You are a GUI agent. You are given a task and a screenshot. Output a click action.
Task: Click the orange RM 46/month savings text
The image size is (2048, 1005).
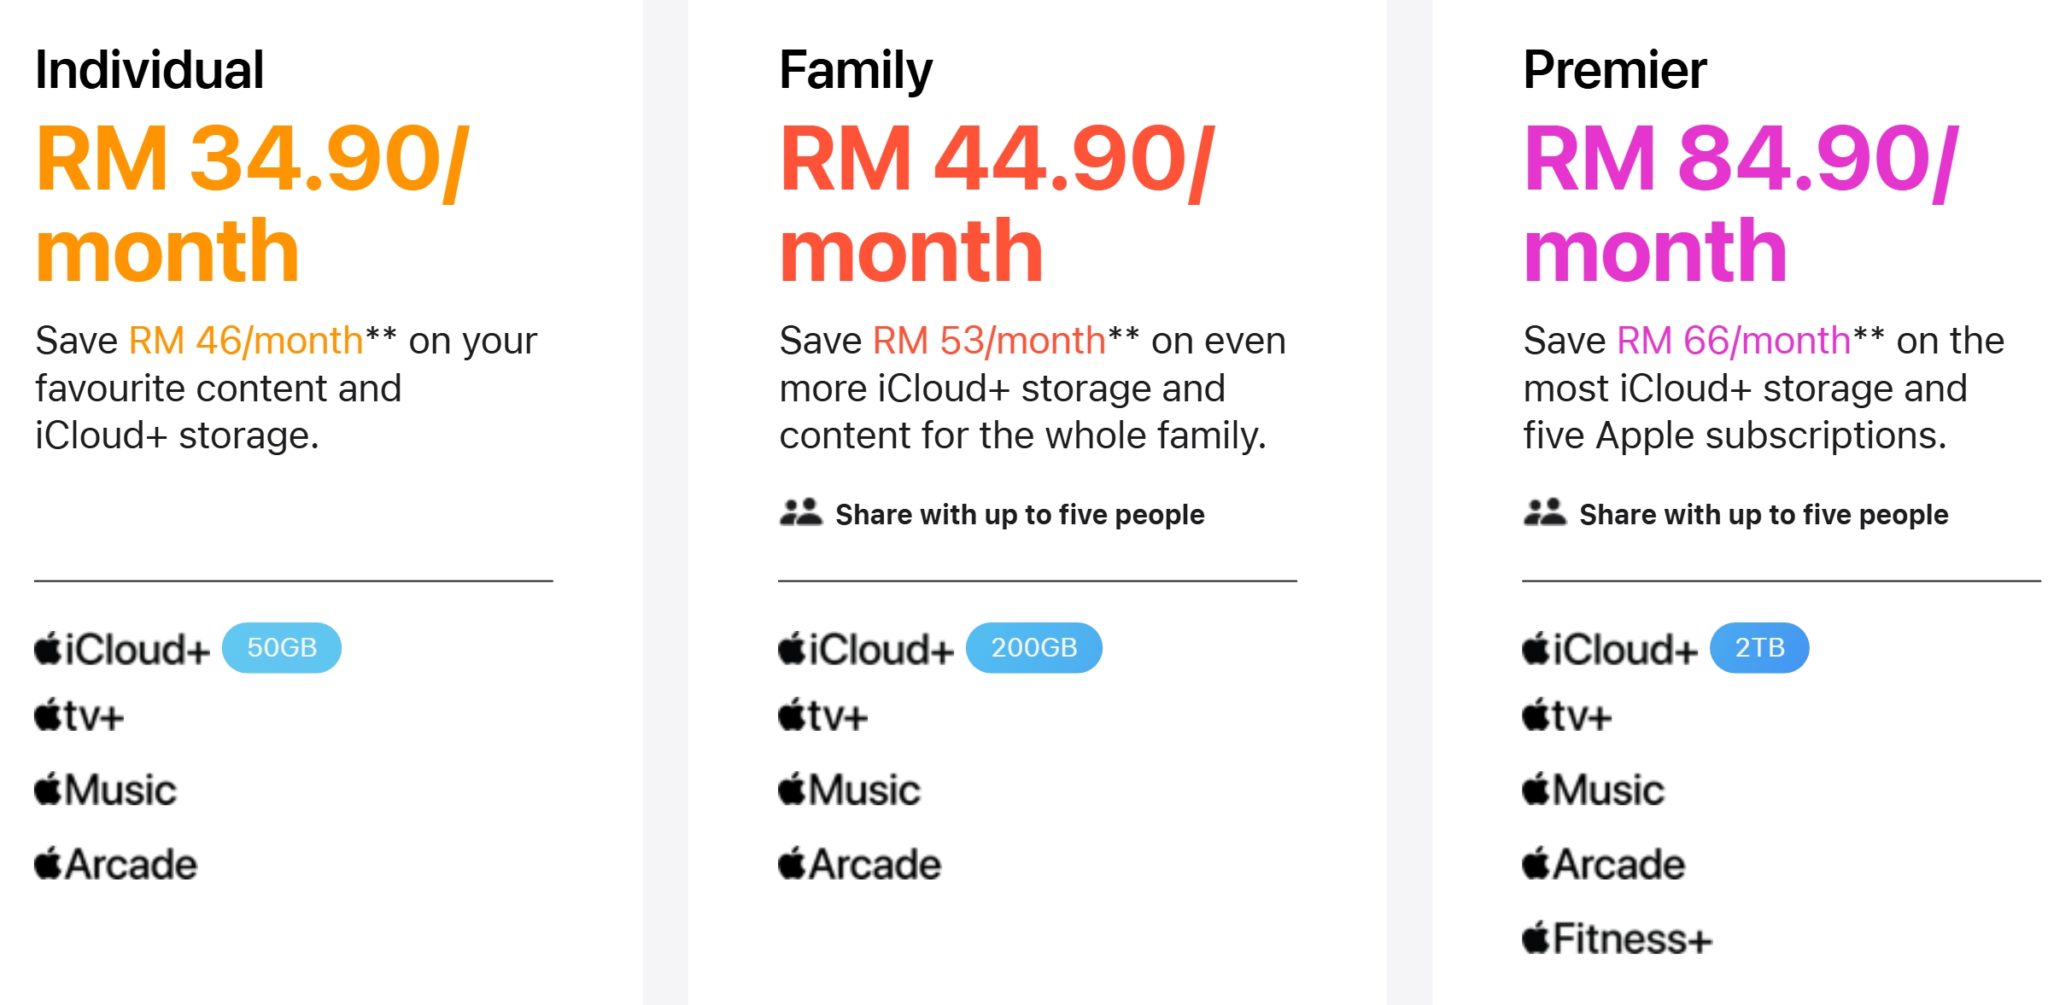[x=246, y=341]
